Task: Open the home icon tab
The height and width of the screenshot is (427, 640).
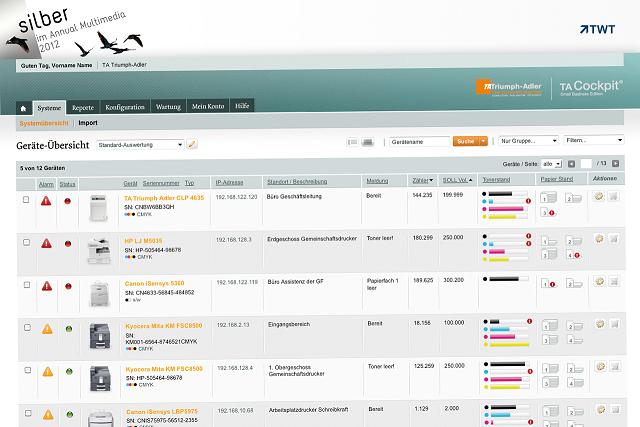Action: 23,108
